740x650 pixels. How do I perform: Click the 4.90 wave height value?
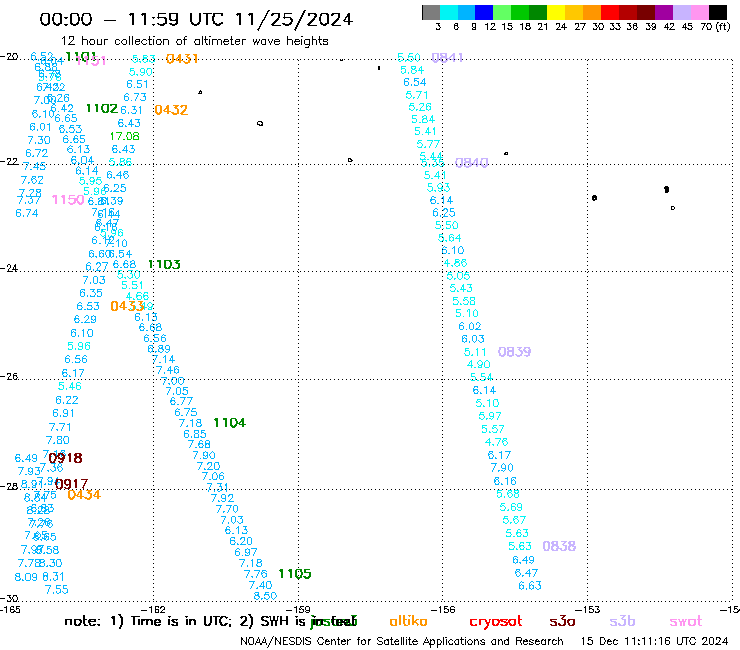[479, 364]
